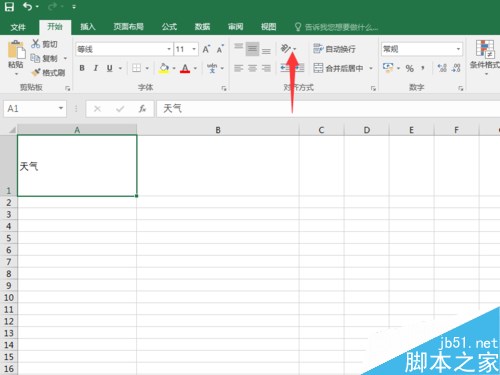The height and width of the screenshot is (375, 500).
Task: Click the Name Box showing A1
Action: tap(35, 109)
